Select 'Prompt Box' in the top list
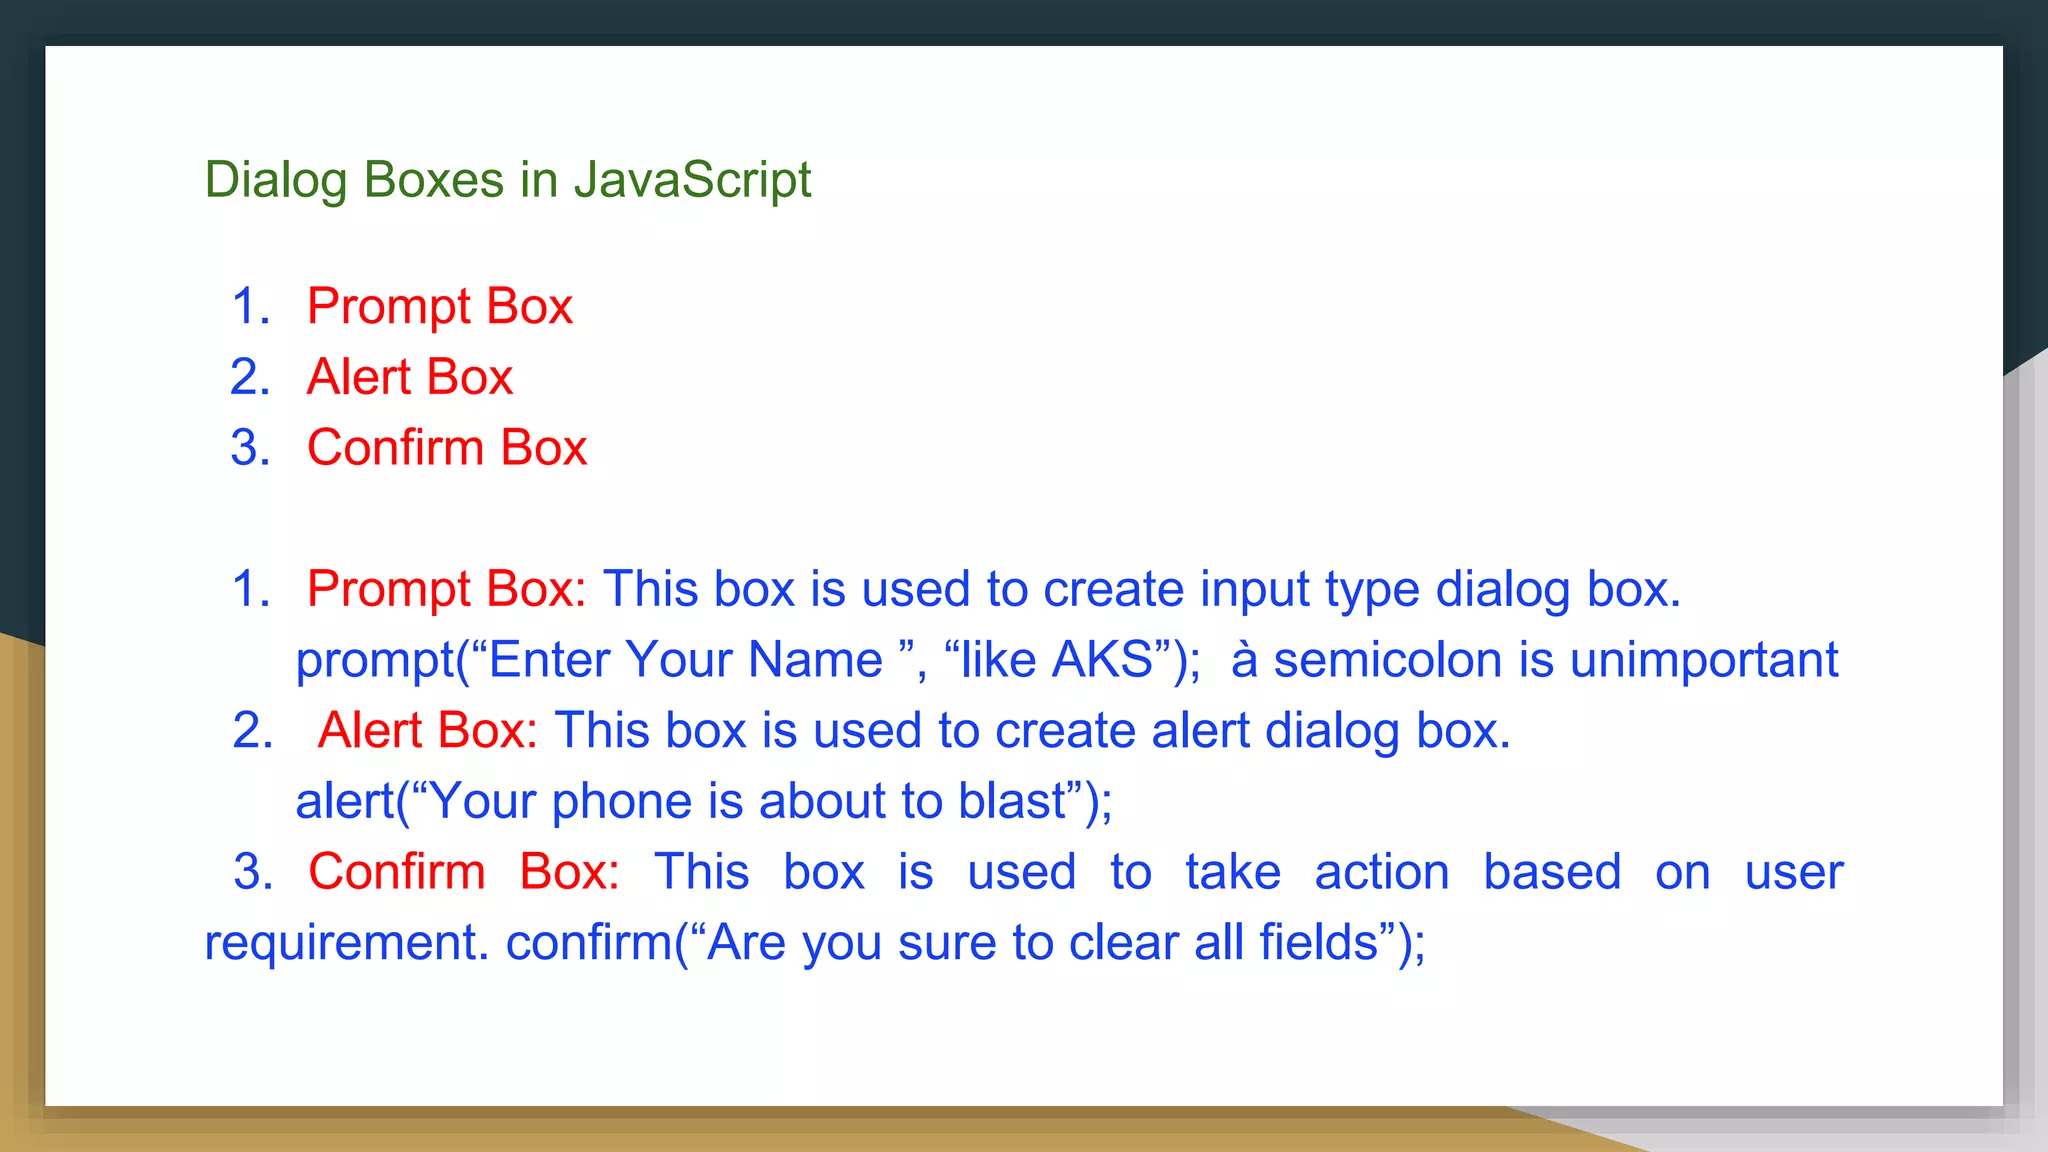This screenshot has height=1152, width=2048. (440, 307)
